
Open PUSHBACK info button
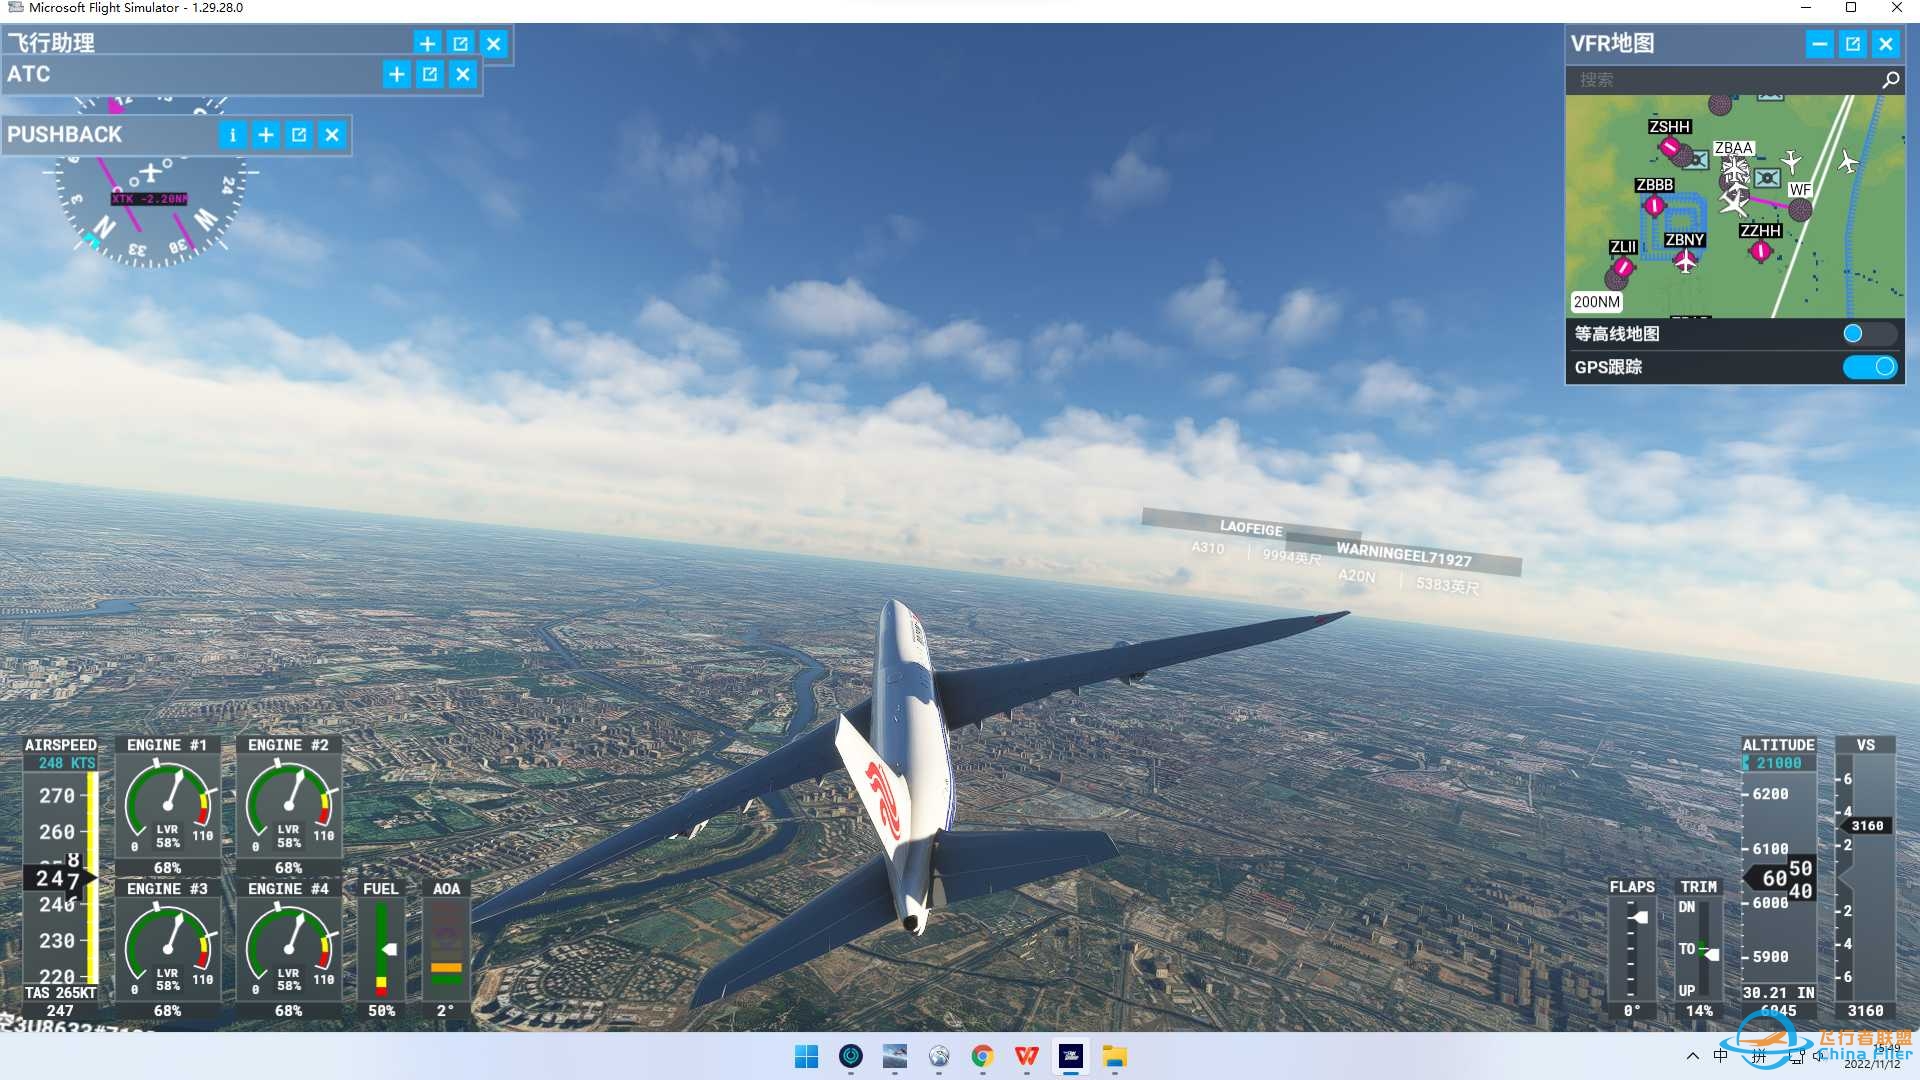[232, 135]
